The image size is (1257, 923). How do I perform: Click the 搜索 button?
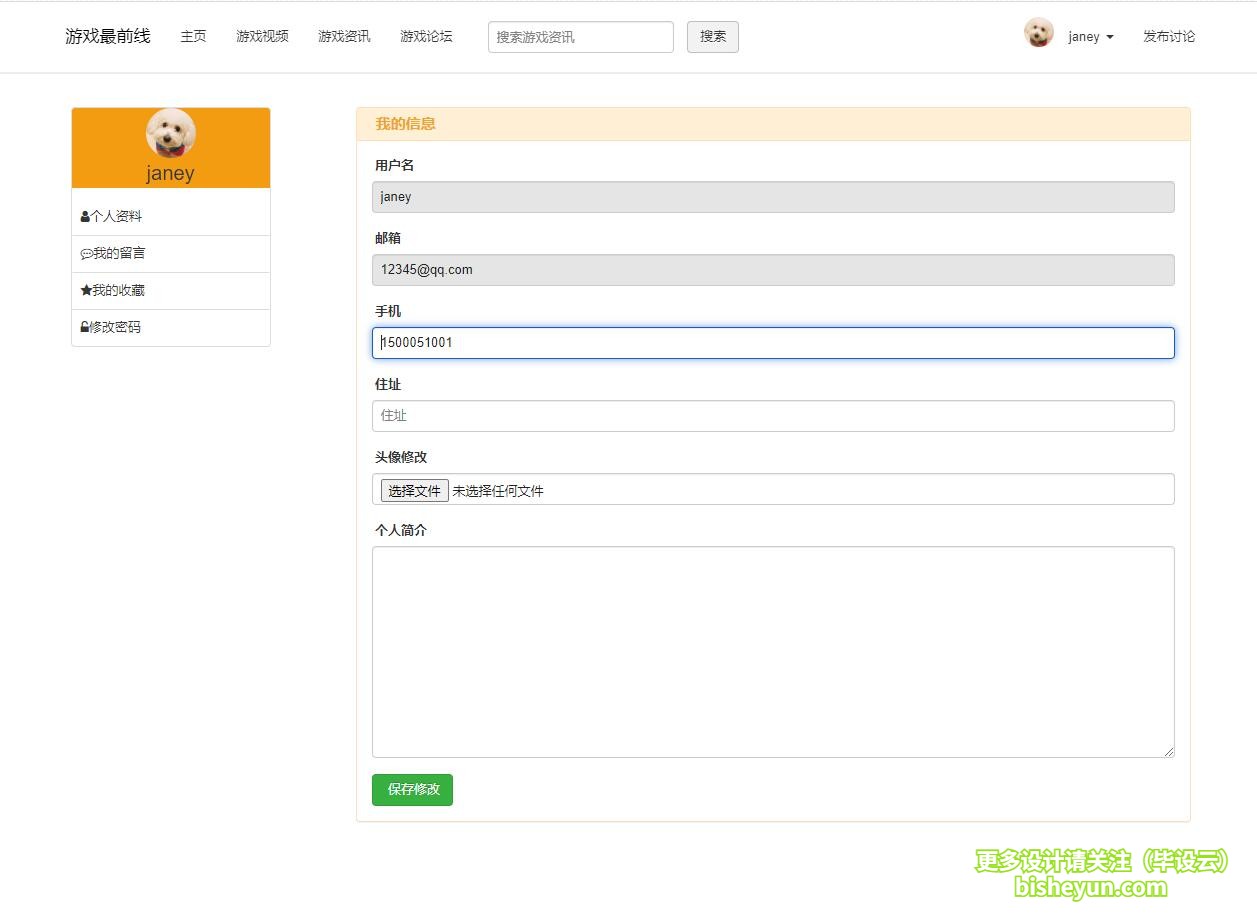[713, 37]
